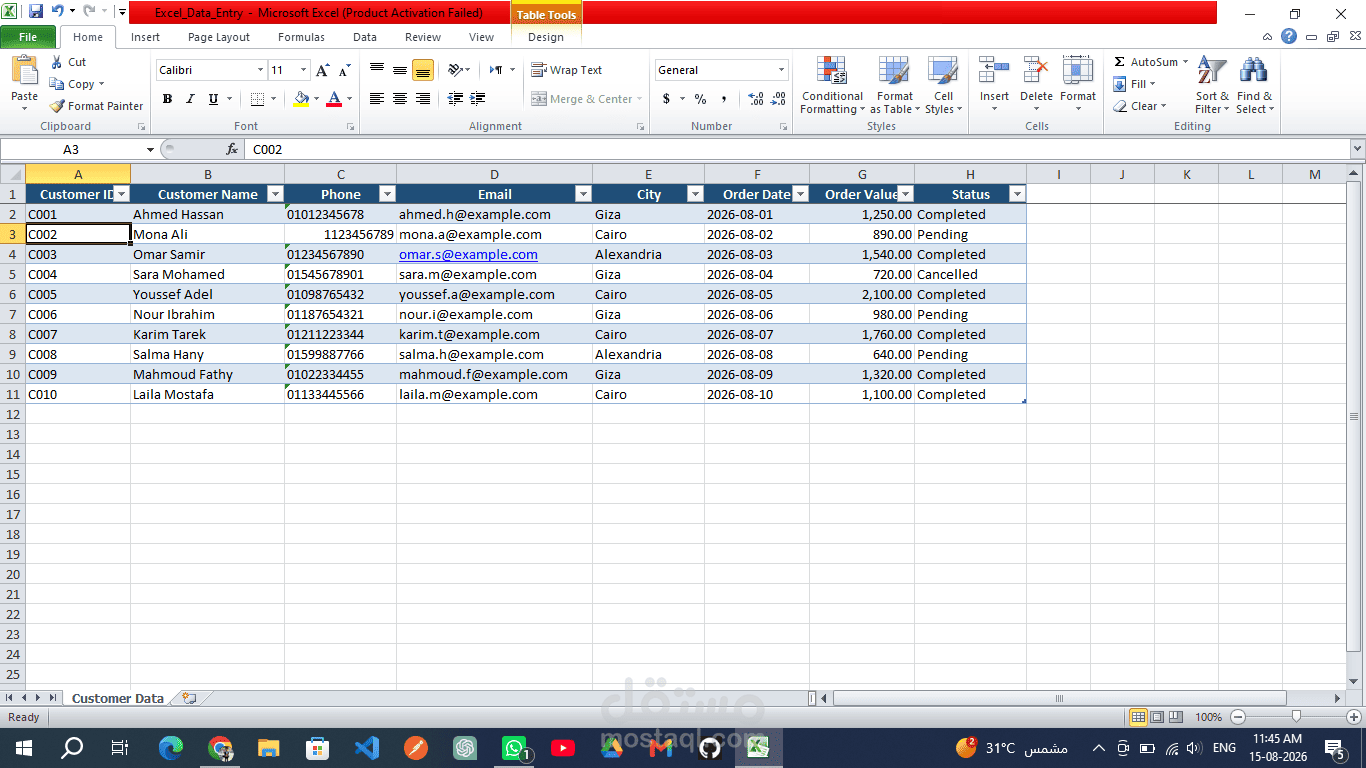
Task: Expand the Name Box dropdown arrow
Action: 150,149
